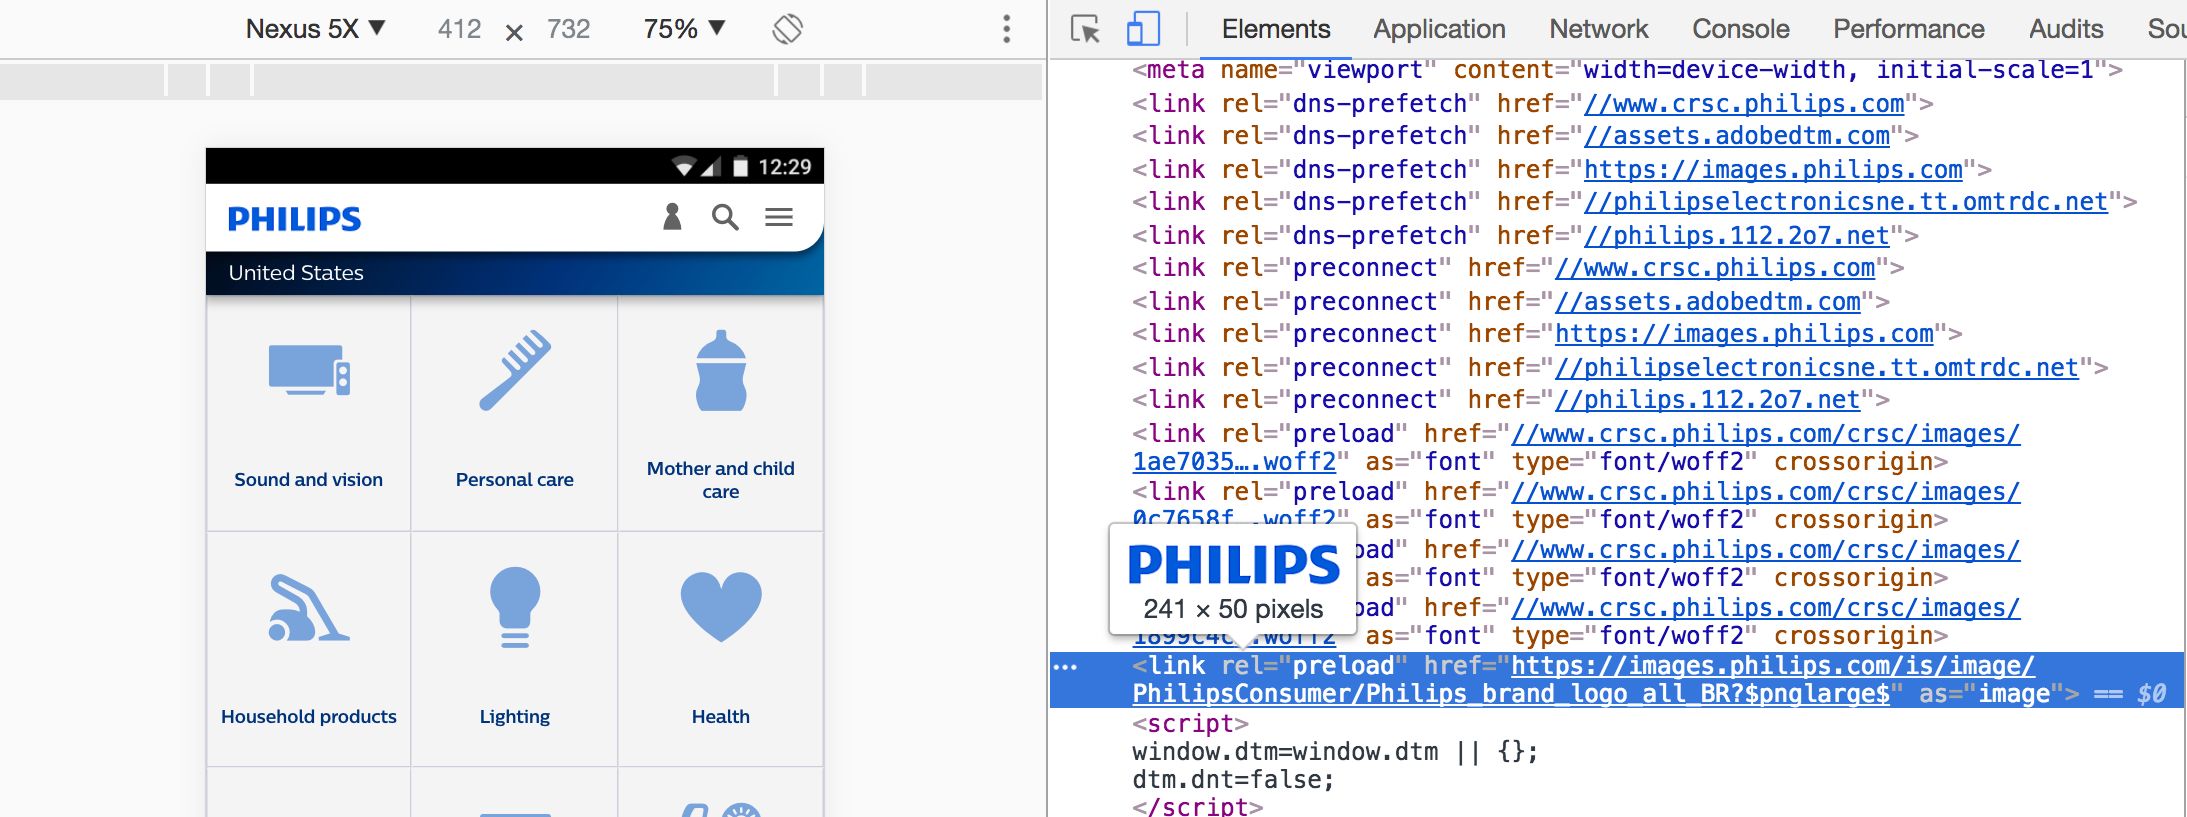The width and height of the screenshot is (2187, 817).
Task: Click the Personal care comb icon
Action: (x=515, y=370)
